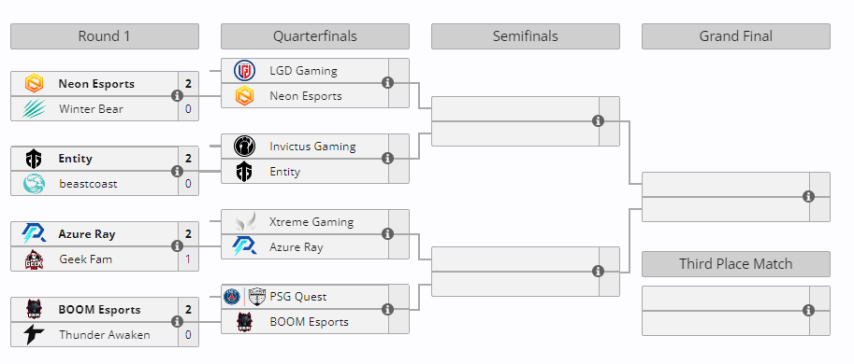
Task: Open beastcoast team page
Action: [88, 184]
